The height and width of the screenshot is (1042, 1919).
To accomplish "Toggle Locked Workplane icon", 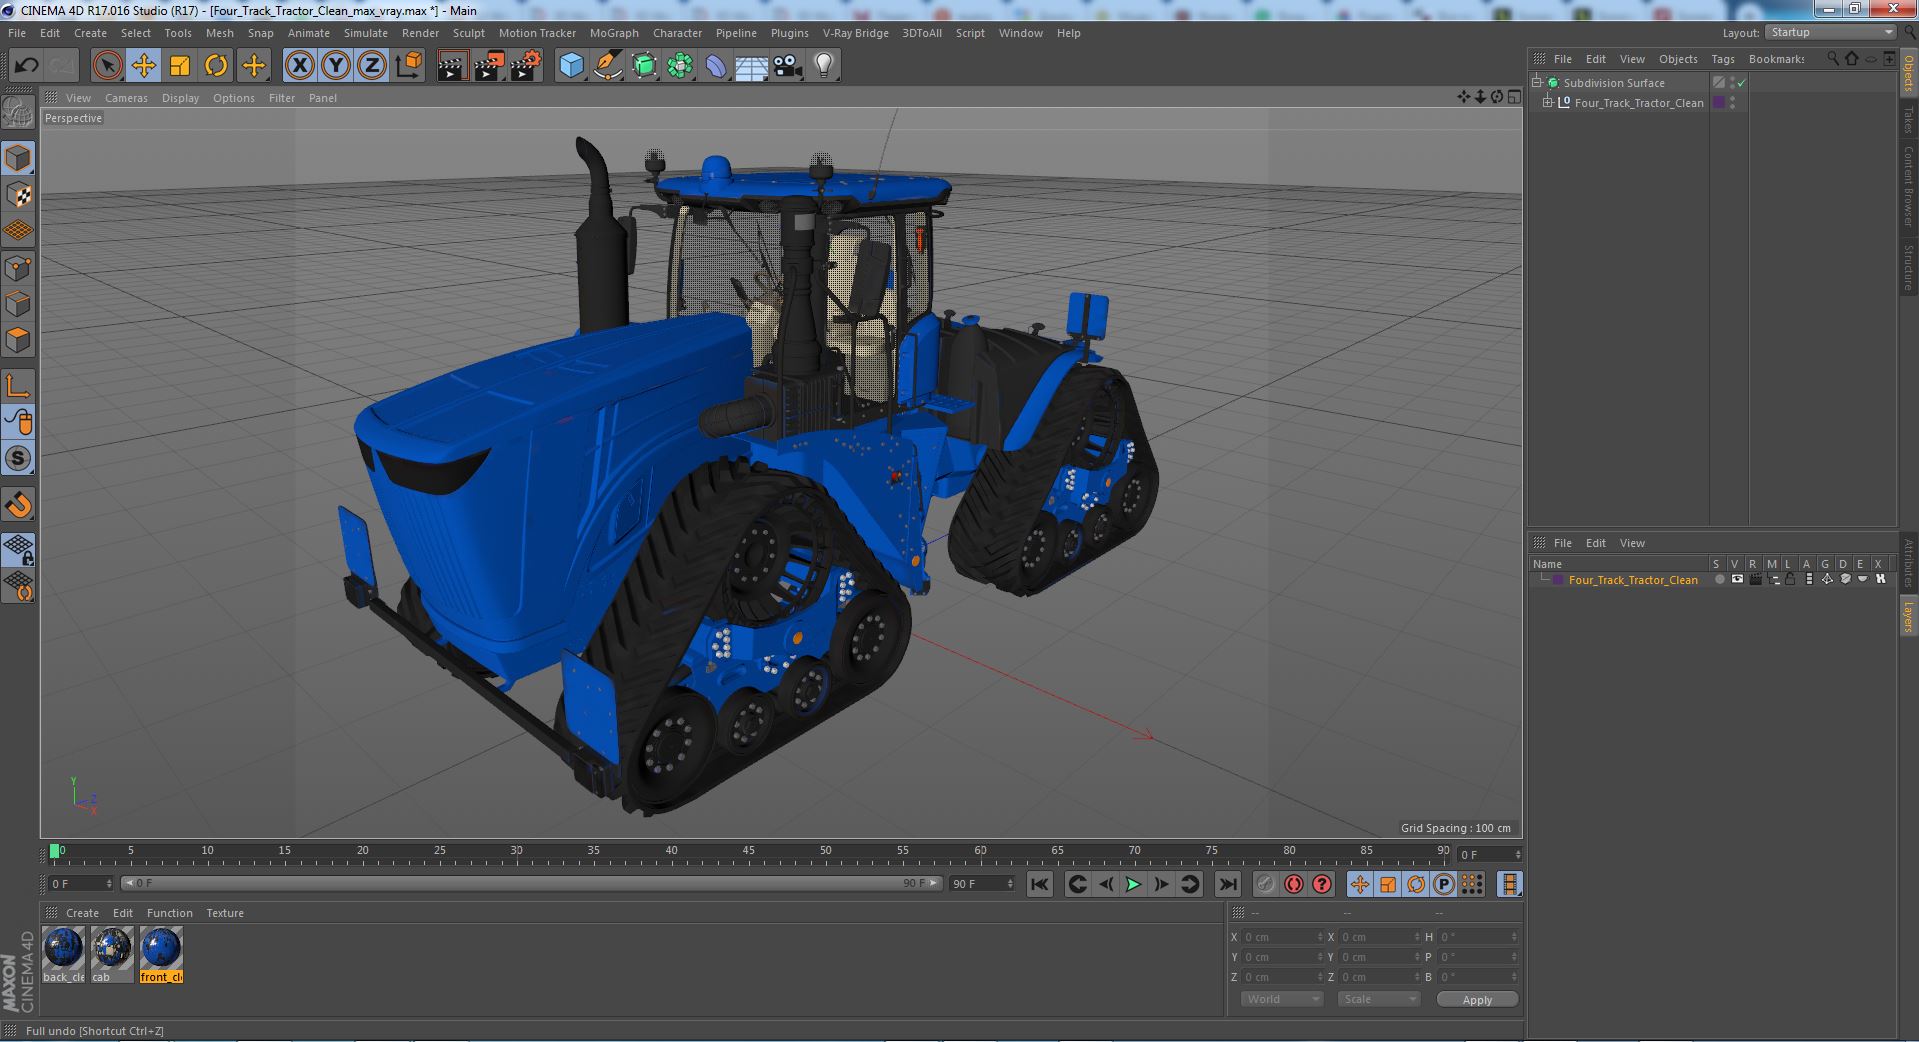I will 19,549.
